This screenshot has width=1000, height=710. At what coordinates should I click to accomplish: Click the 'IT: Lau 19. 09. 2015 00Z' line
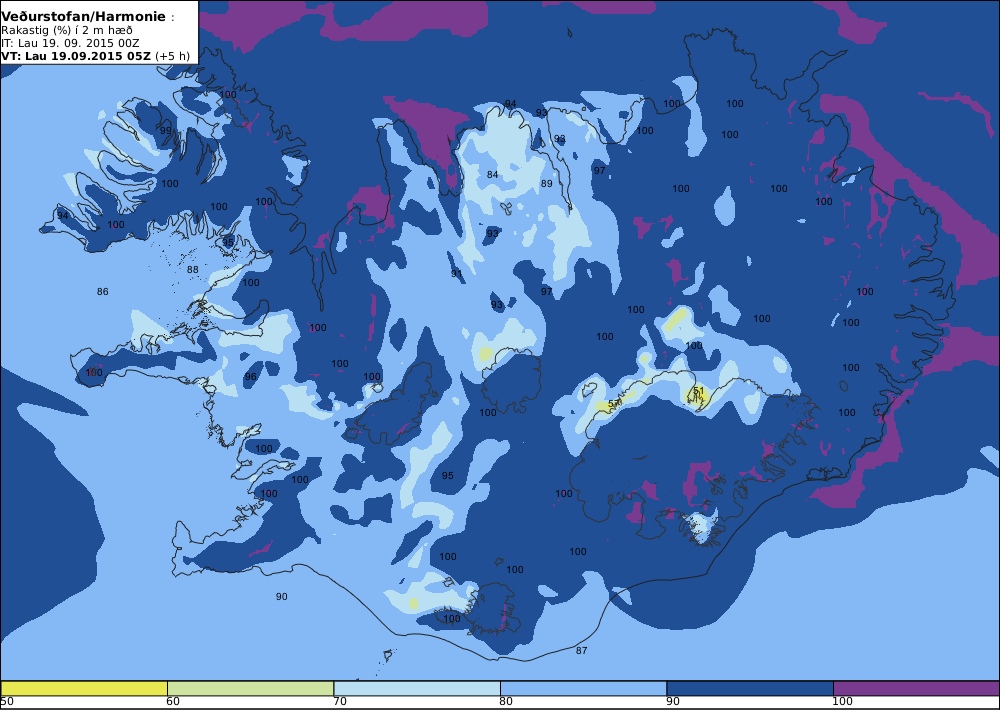[70, 43]
